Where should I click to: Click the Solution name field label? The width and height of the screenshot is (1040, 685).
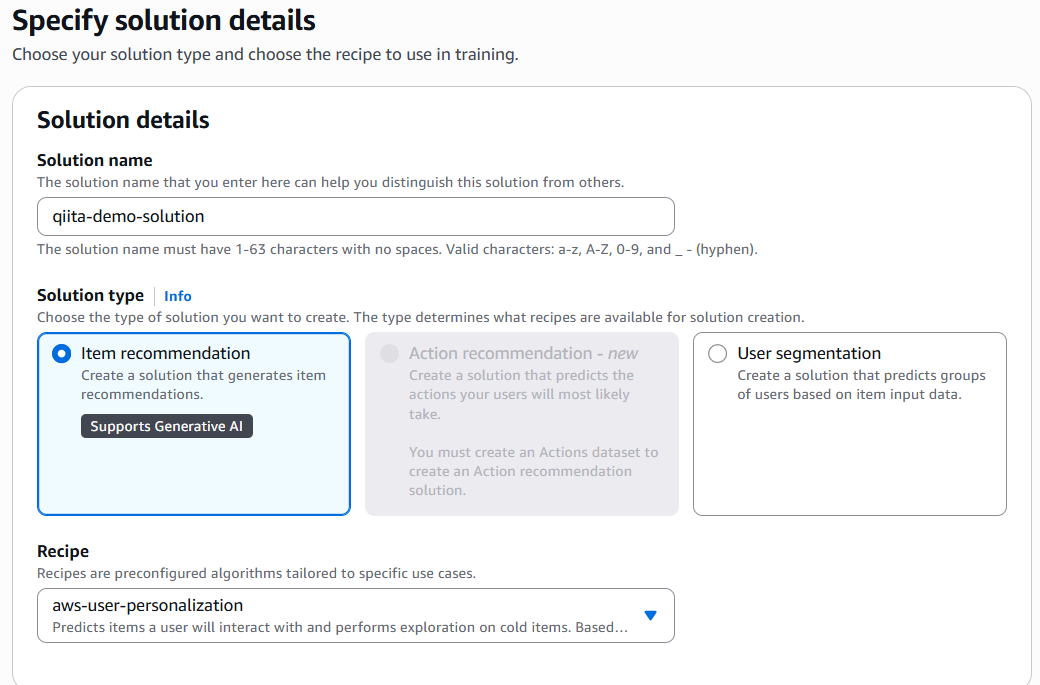[x=95, y=160]
